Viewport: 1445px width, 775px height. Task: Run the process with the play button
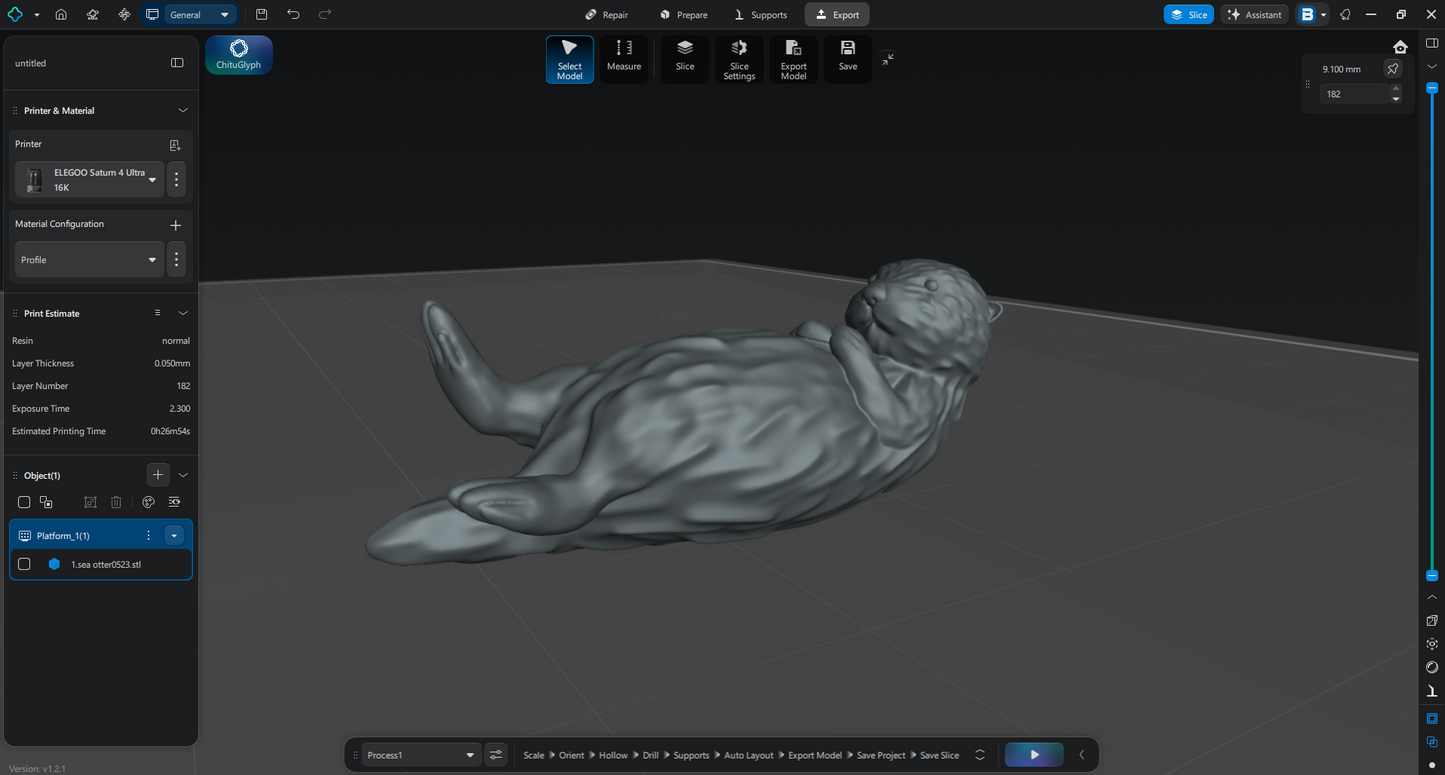point(1034,755)
